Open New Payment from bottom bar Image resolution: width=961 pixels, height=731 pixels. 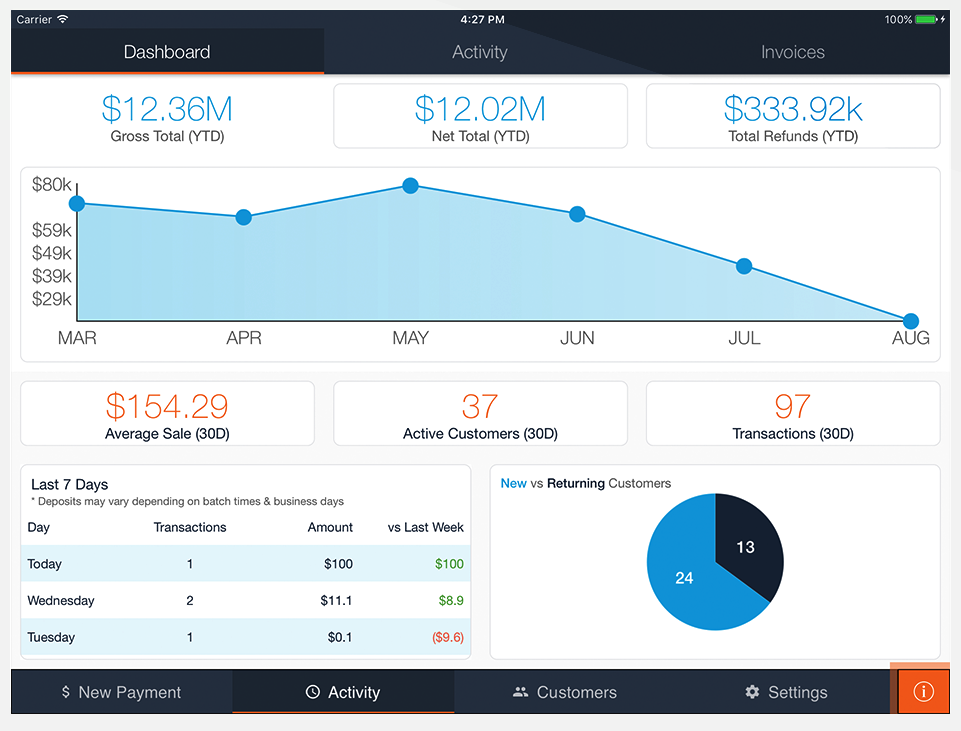pos(121,692)
